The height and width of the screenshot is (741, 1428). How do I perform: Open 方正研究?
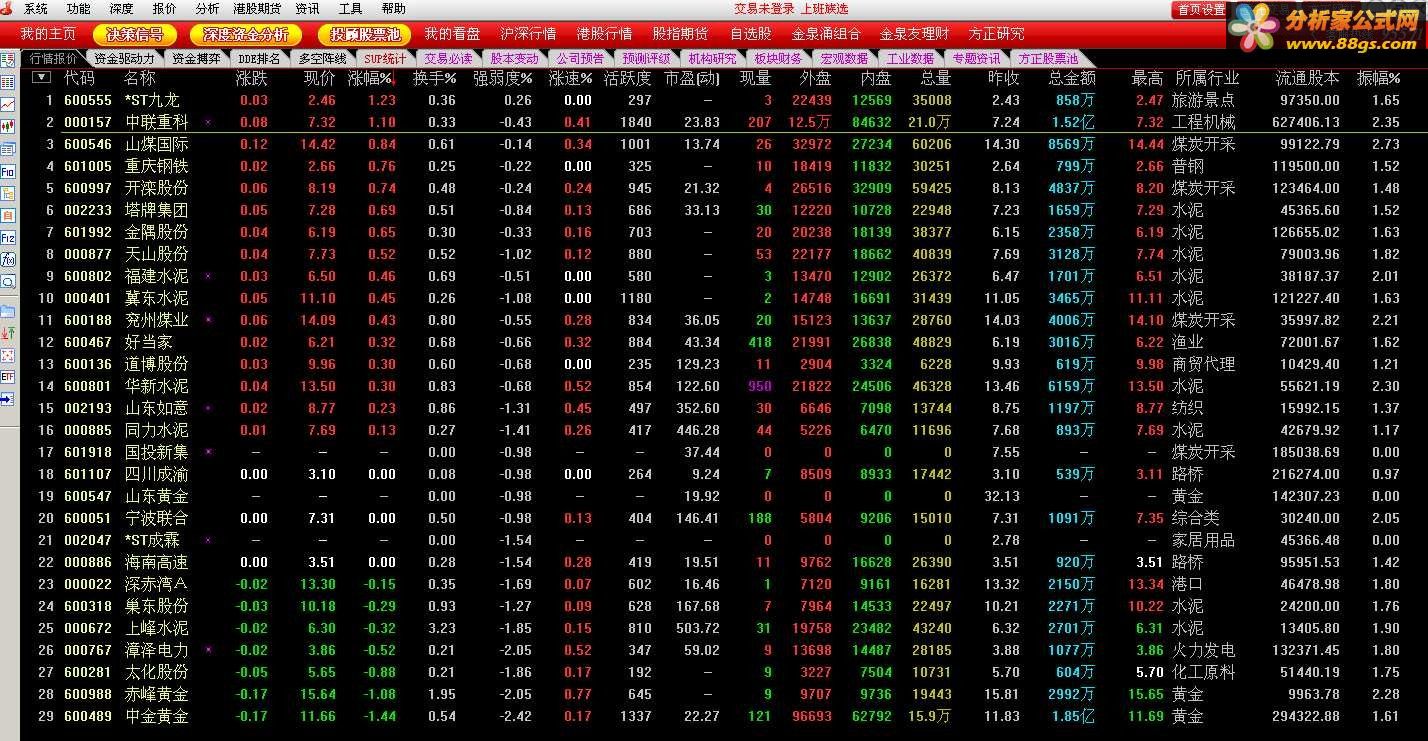click(996, 34)
